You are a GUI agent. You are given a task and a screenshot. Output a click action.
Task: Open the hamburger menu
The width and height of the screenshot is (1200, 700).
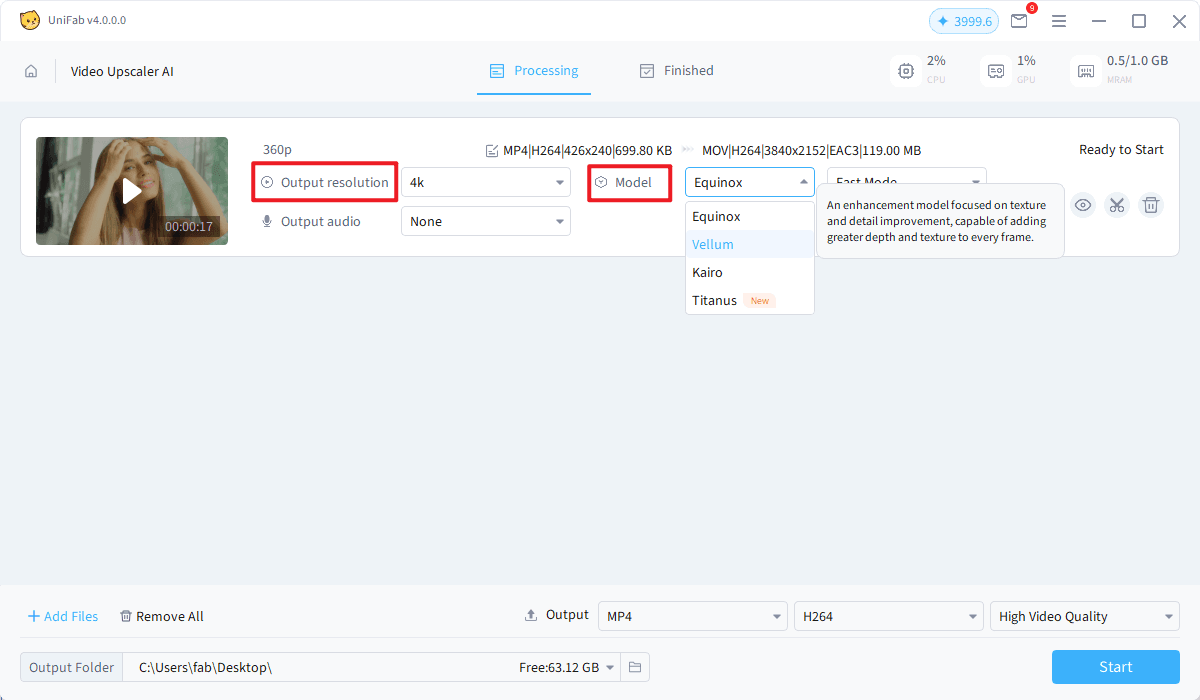pyautogui.click(x=1059, y=20)
